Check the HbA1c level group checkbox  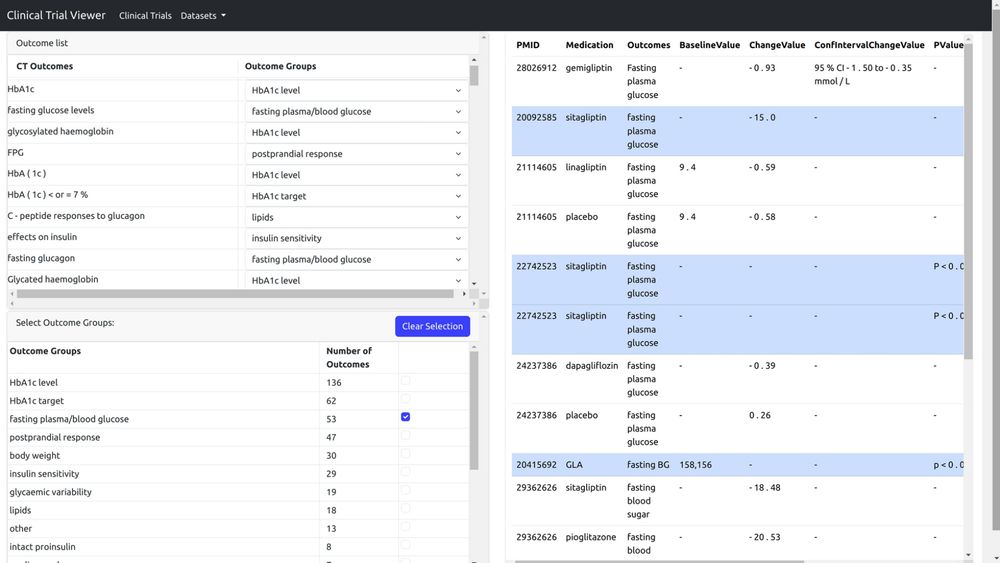[x=406, y=381]
